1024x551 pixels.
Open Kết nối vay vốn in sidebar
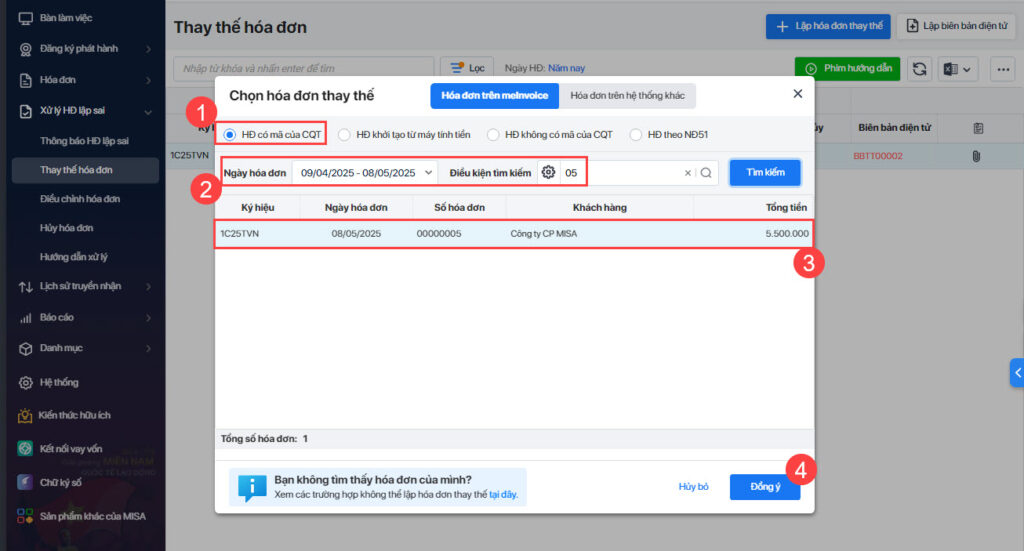click(70, 449)
